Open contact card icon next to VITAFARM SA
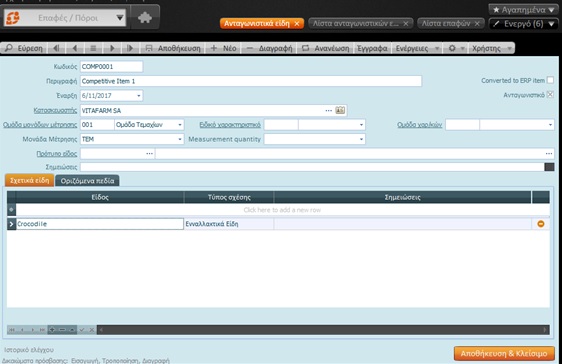 (x=340, y=110)
